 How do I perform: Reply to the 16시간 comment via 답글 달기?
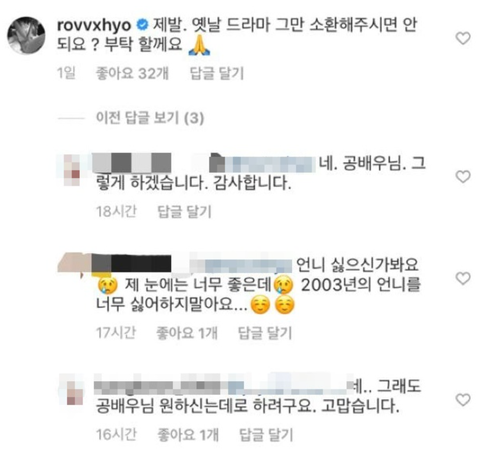click(x=266, y=434)
